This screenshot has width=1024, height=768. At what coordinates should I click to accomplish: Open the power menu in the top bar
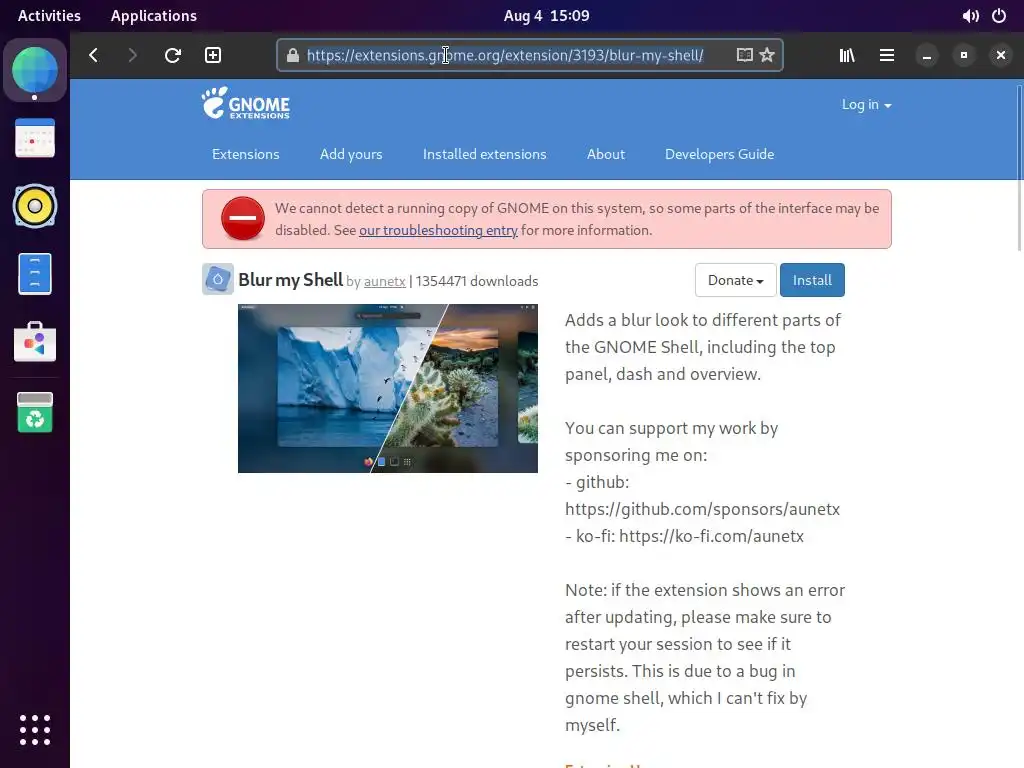(999, 16)
